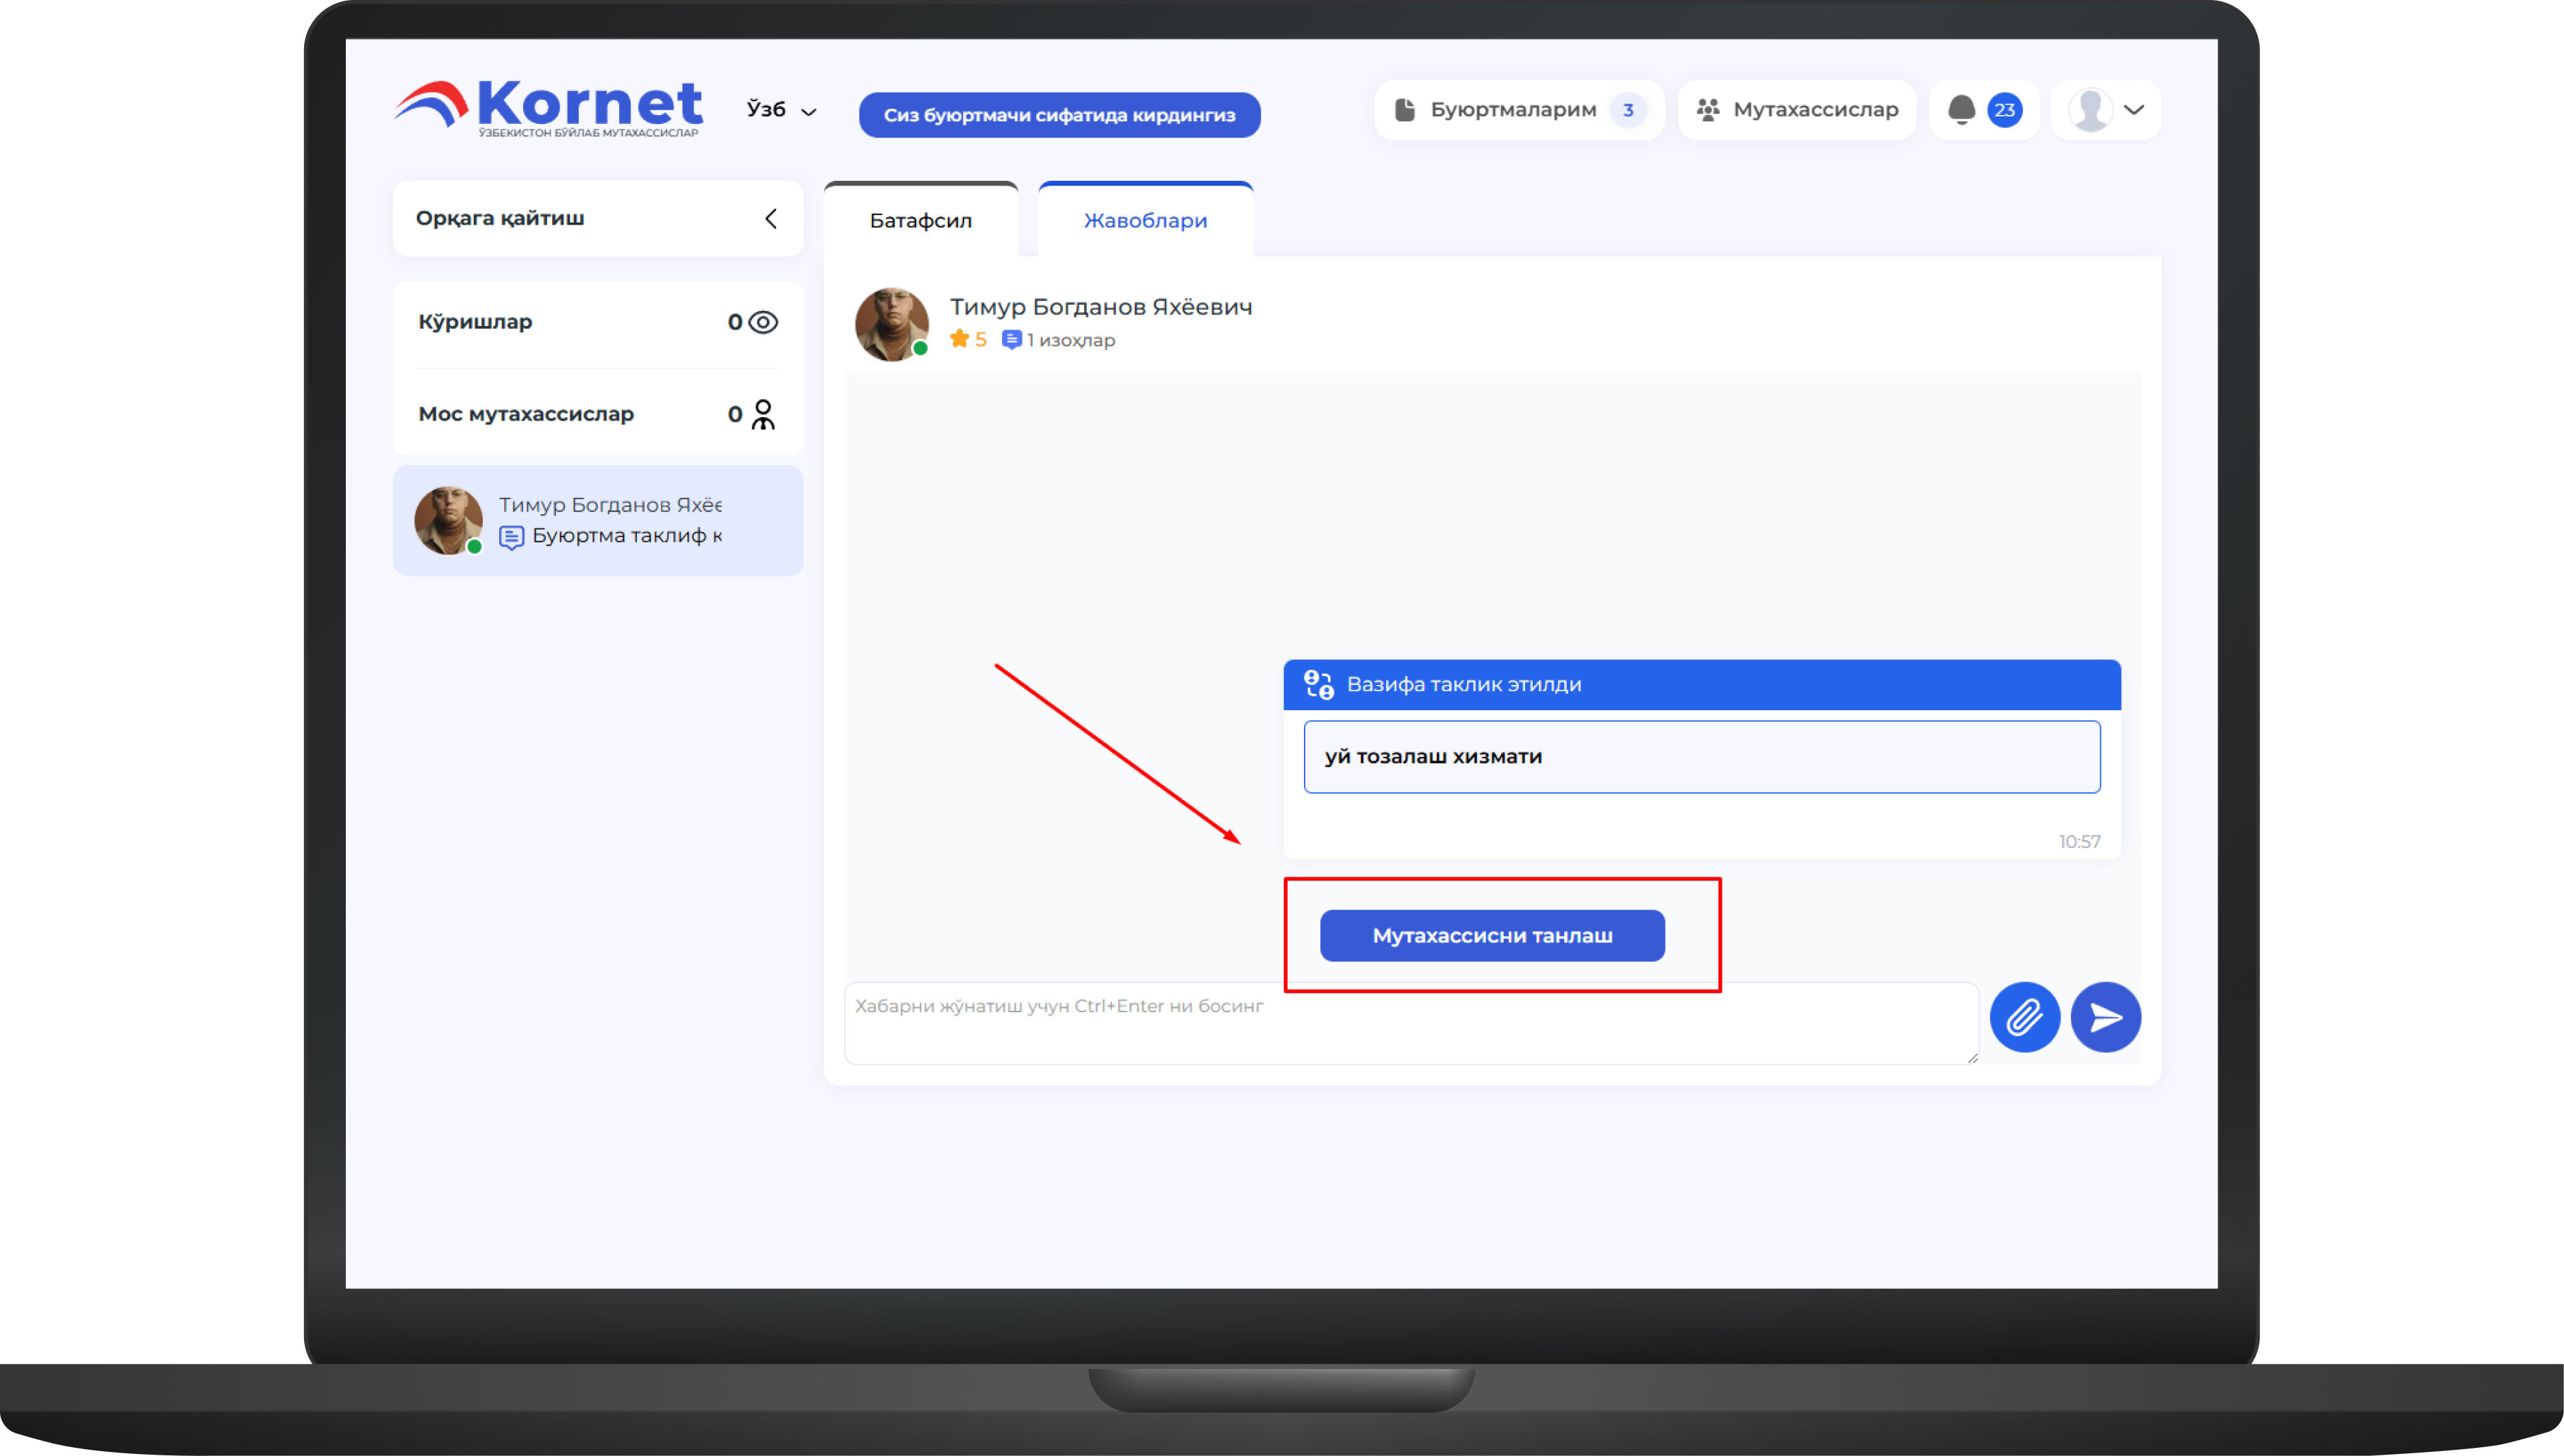Click the 1 изоҳлар comments icon
Viewport: 2564px width, 1456px height.
(1011, 340)
